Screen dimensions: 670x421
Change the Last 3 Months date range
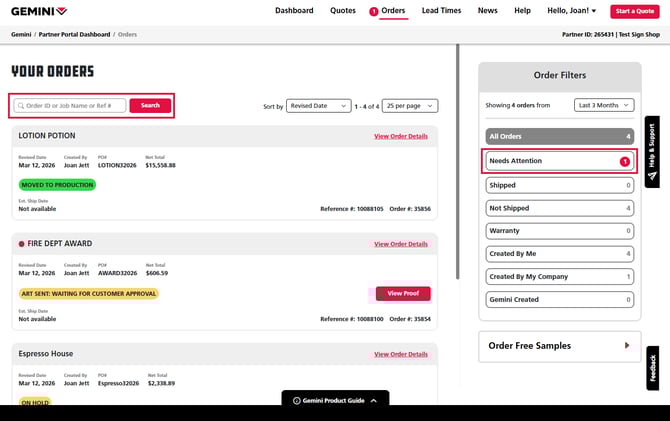604,104
